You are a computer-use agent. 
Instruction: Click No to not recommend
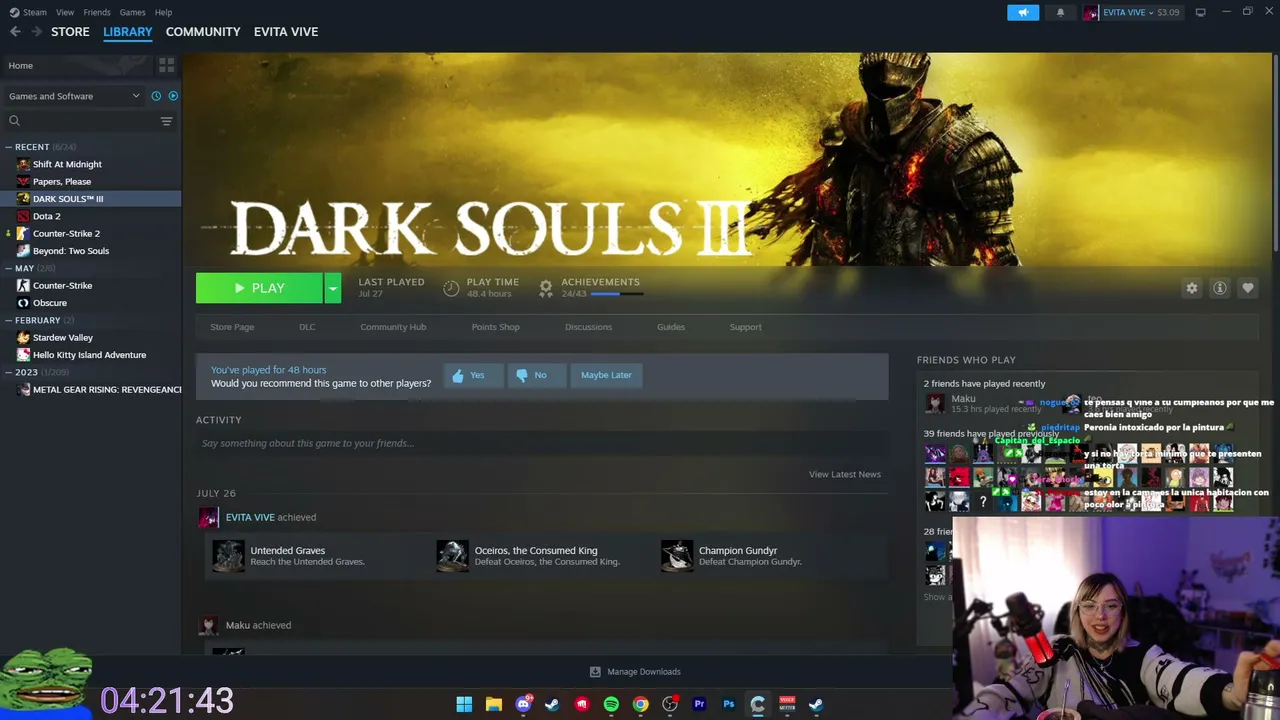point(535,375)
